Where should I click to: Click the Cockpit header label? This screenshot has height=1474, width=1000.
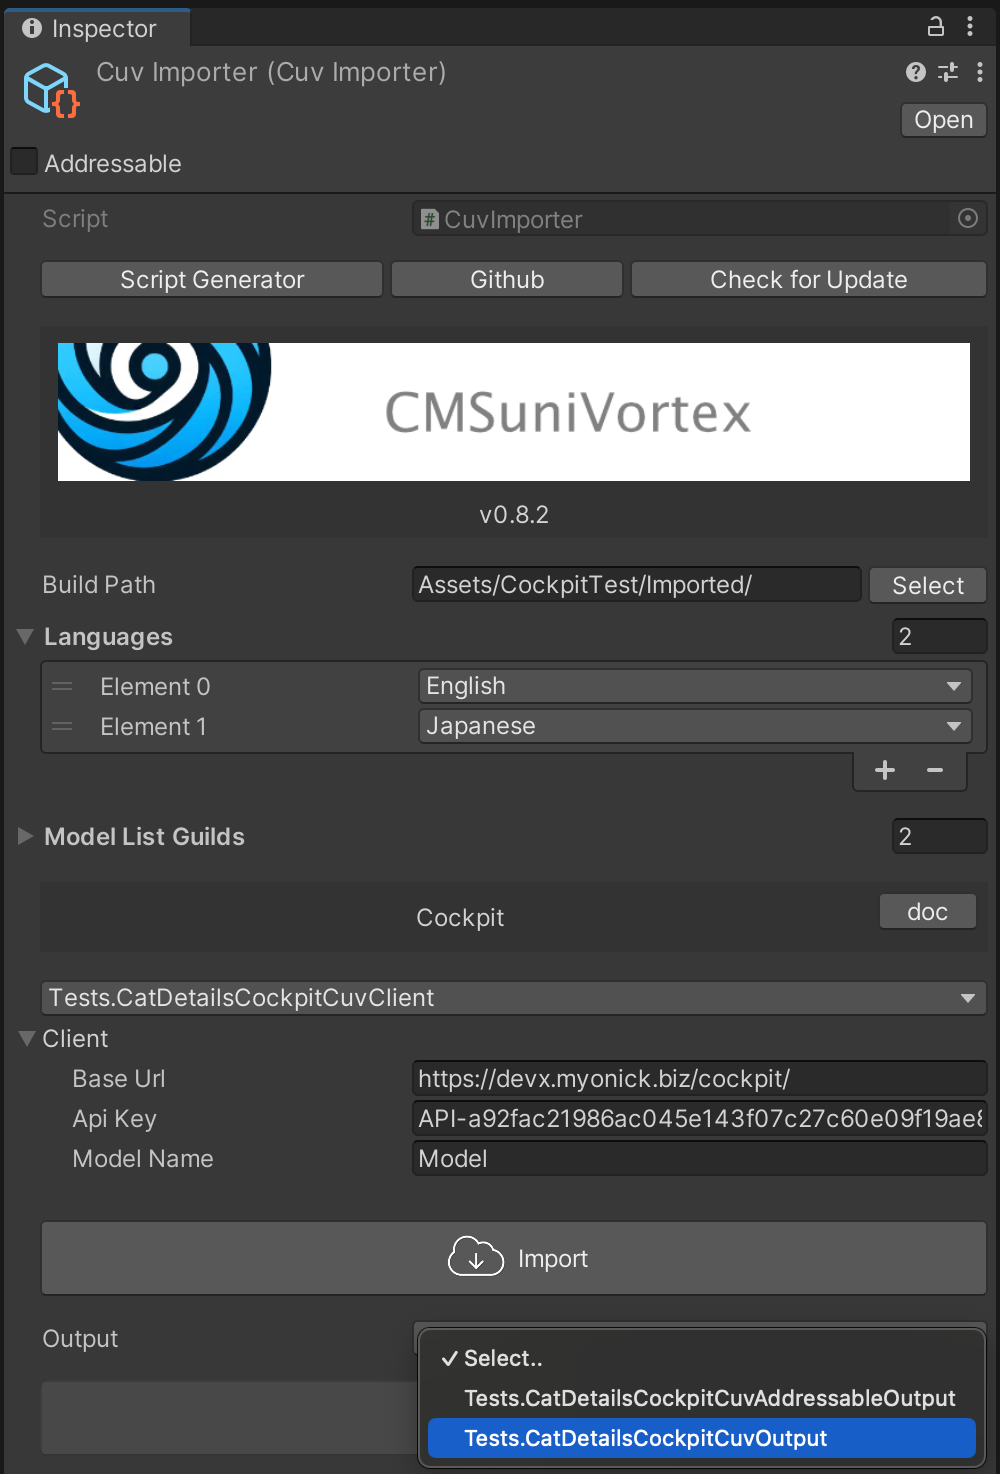pos(460,918)
